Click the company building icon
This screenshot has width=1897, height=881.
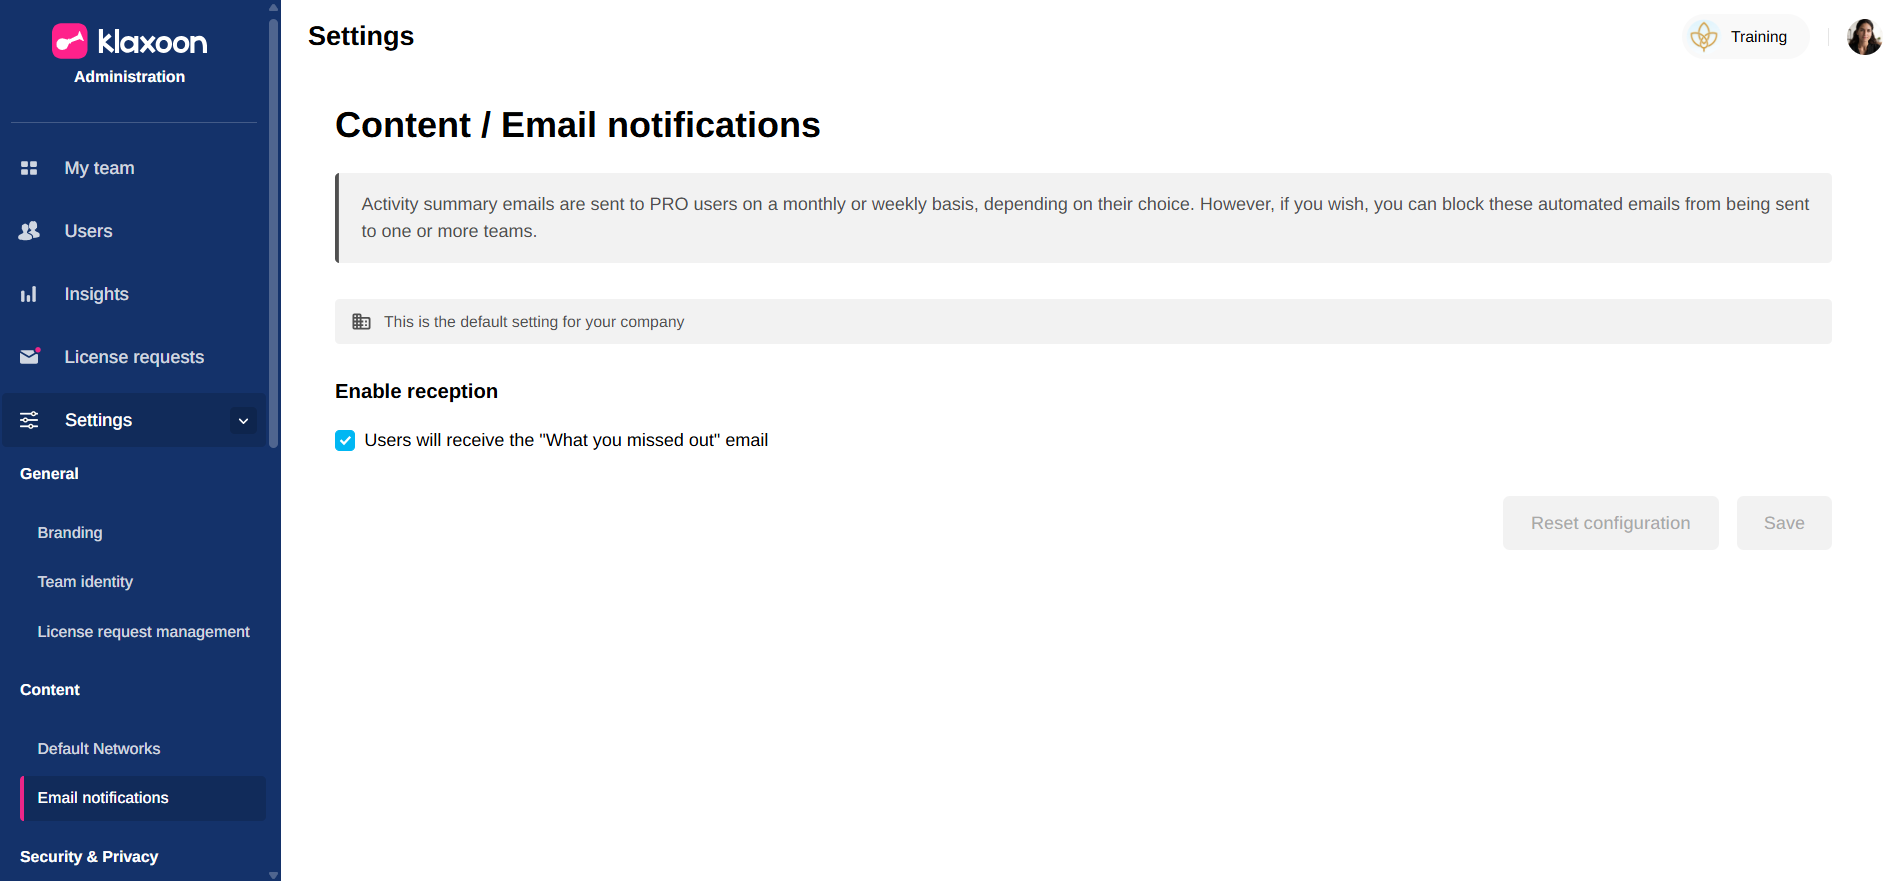[x=361, y=322]
